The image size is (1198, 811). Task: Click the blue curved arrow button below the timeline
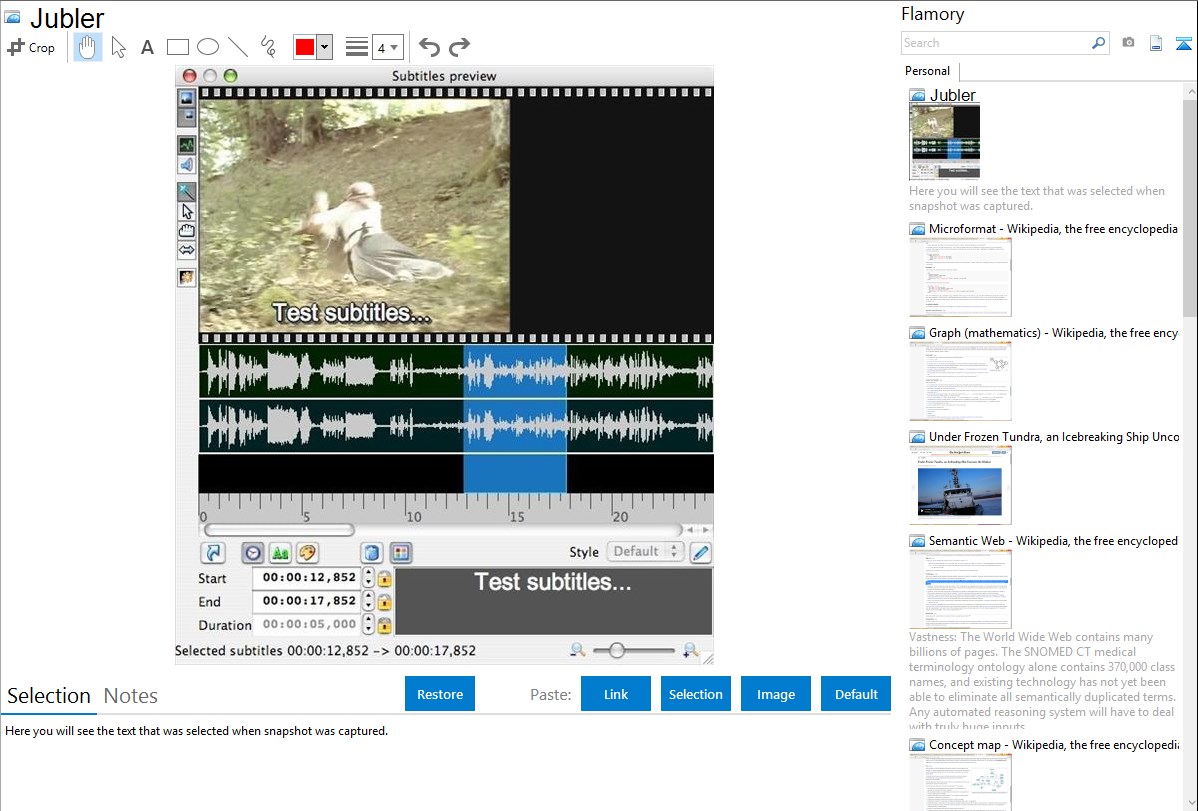pos(212,553)
